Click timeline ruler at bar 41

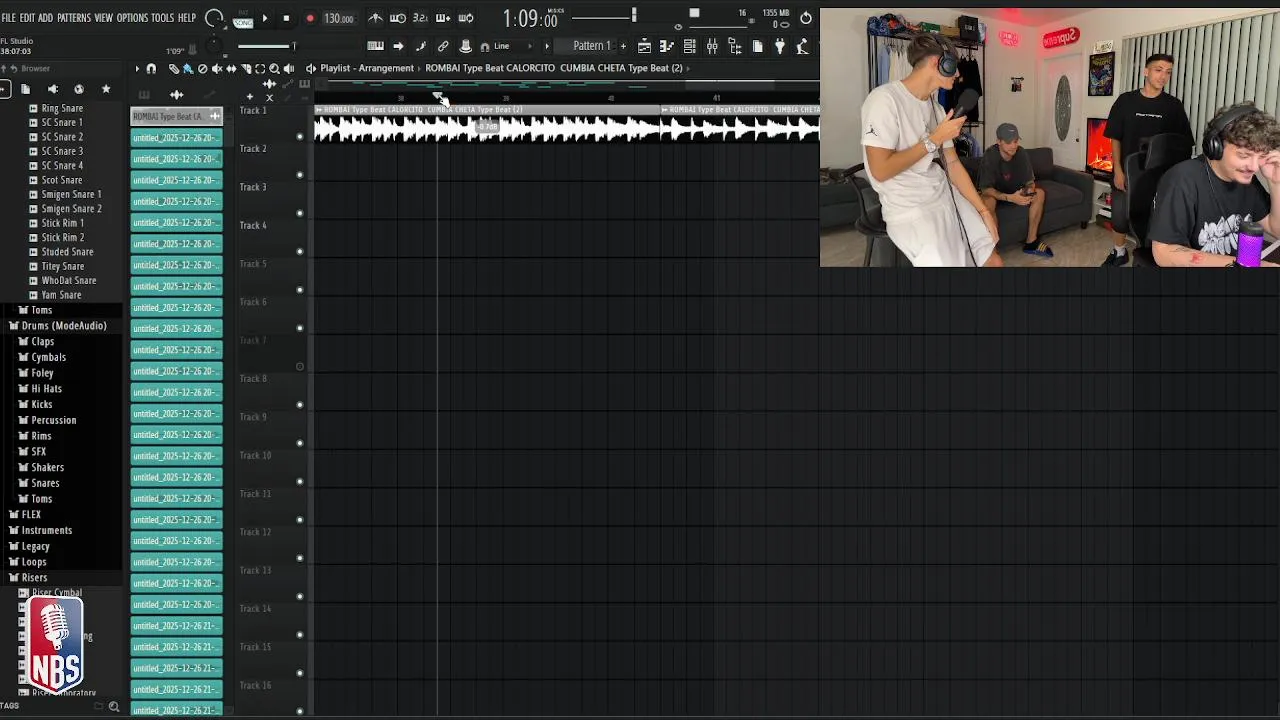pyautogui.click(x=716, y=97)
